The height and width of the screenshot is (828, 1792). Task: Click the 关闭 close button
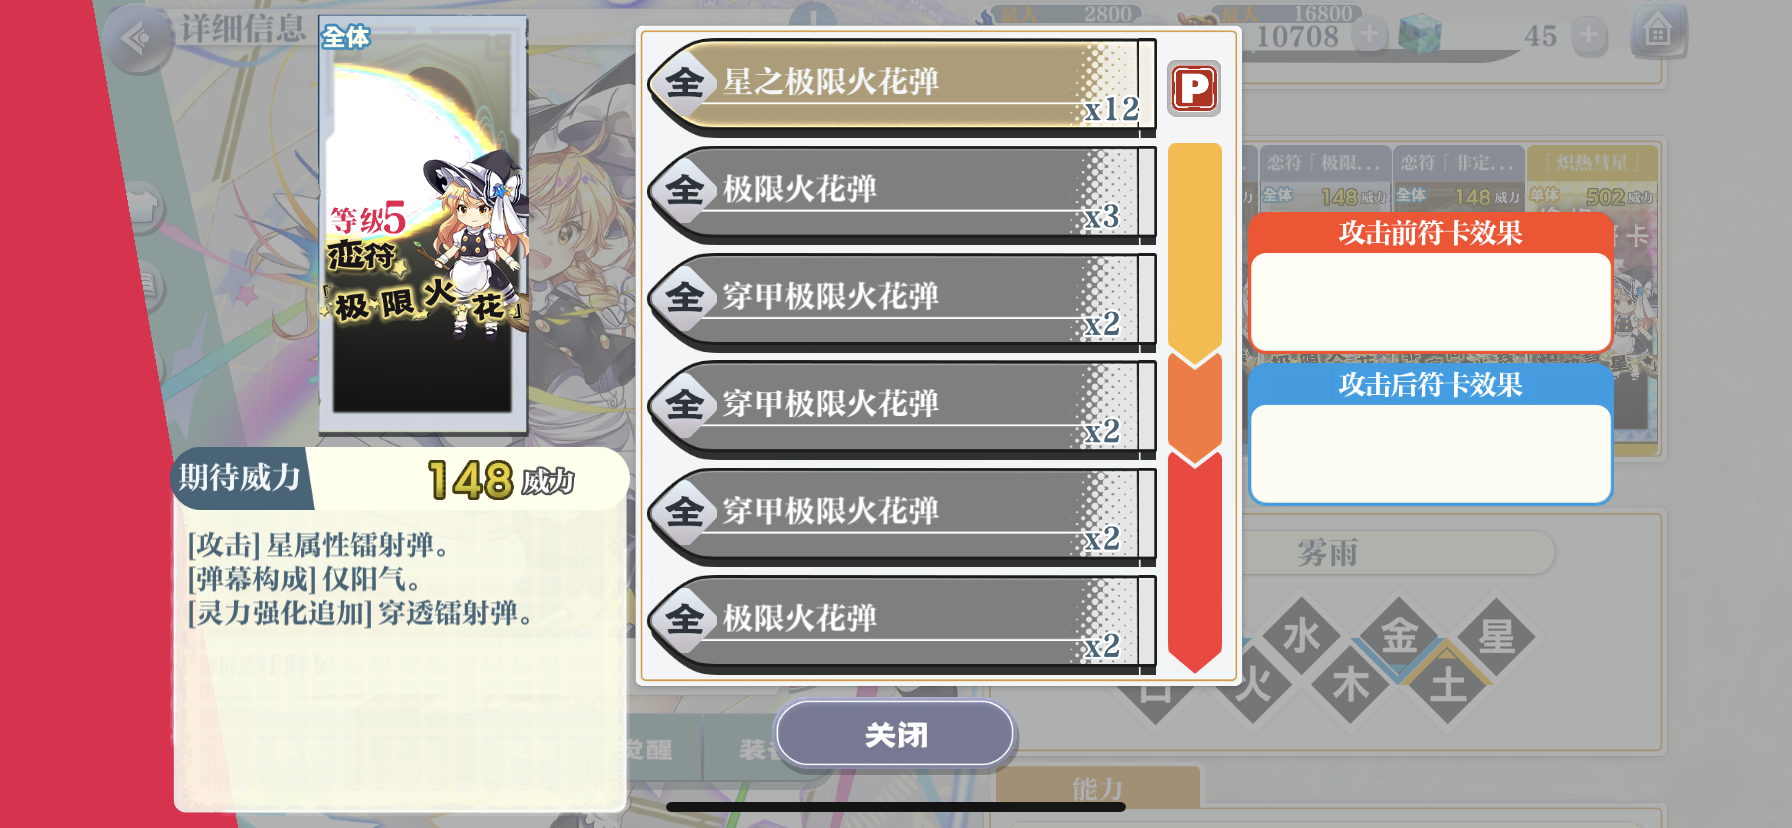(x=895, y=735)
